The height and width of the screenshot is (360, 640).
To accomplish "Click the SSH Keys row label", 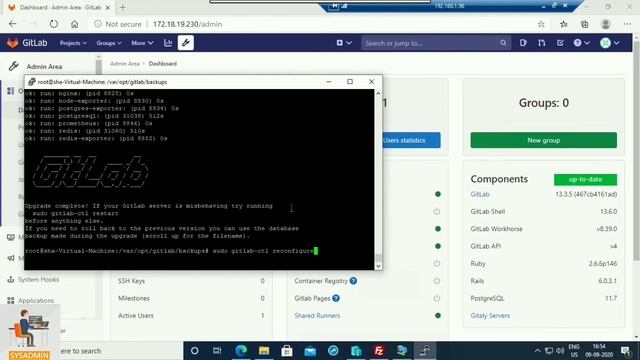I will pyautogui.click(x=131, y=281).
